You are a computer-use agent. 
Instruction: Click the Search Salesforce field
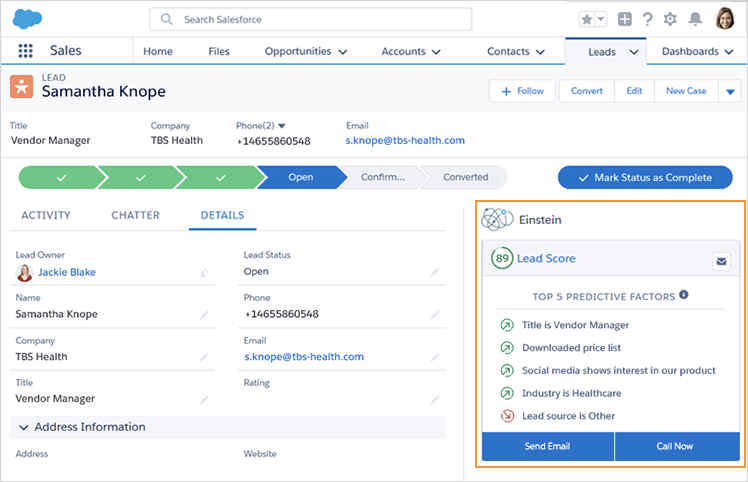pyautogui.click(x=311, y=20)
